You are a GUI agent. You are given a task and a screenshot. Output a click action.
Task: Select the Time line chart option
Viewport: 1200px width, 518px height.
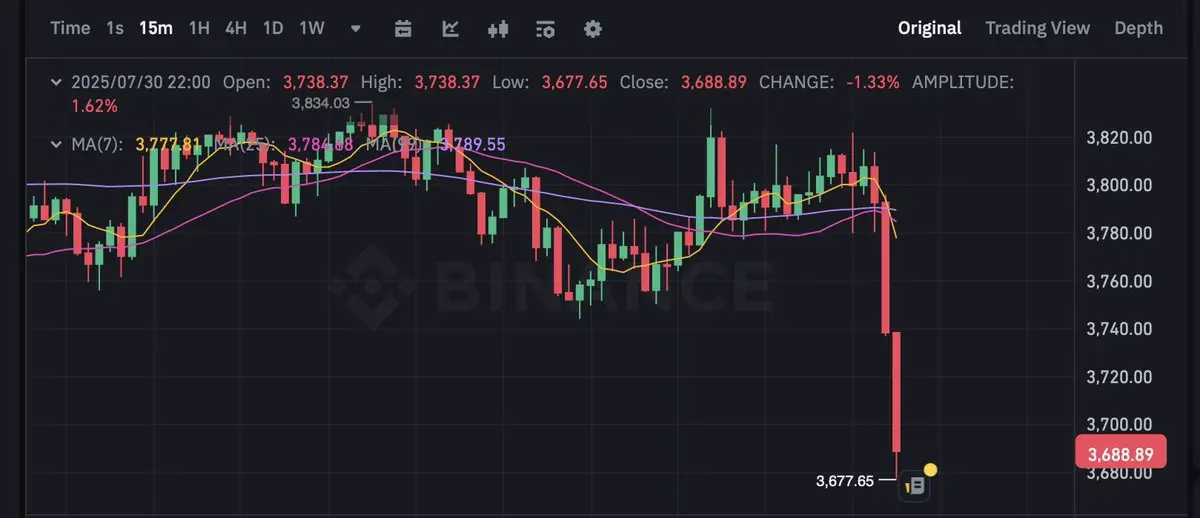coord(70,28)
